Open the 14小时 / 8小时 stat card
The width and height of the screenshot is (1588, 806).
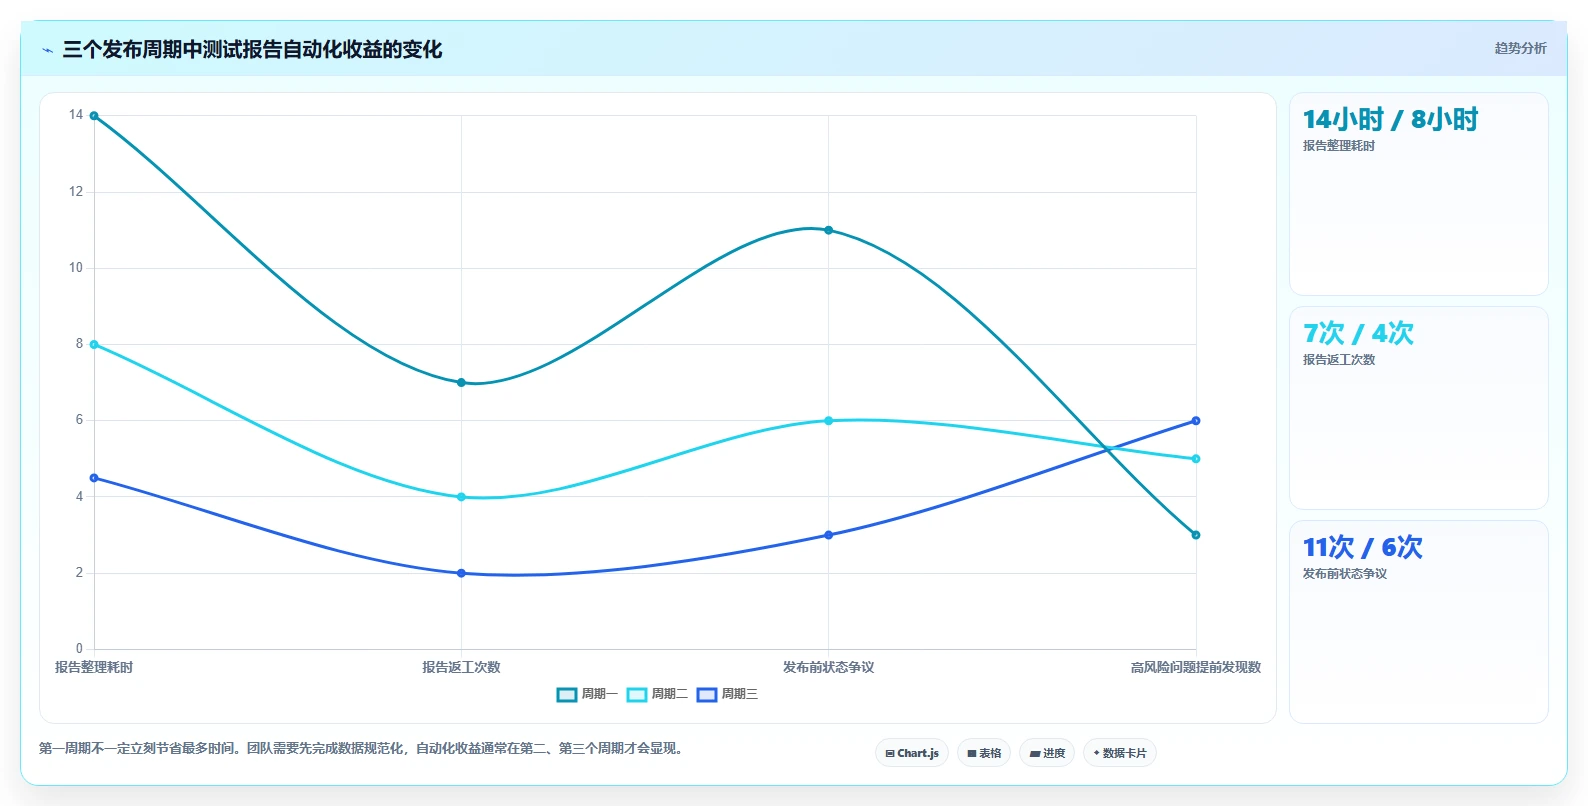pos(1418,194)
